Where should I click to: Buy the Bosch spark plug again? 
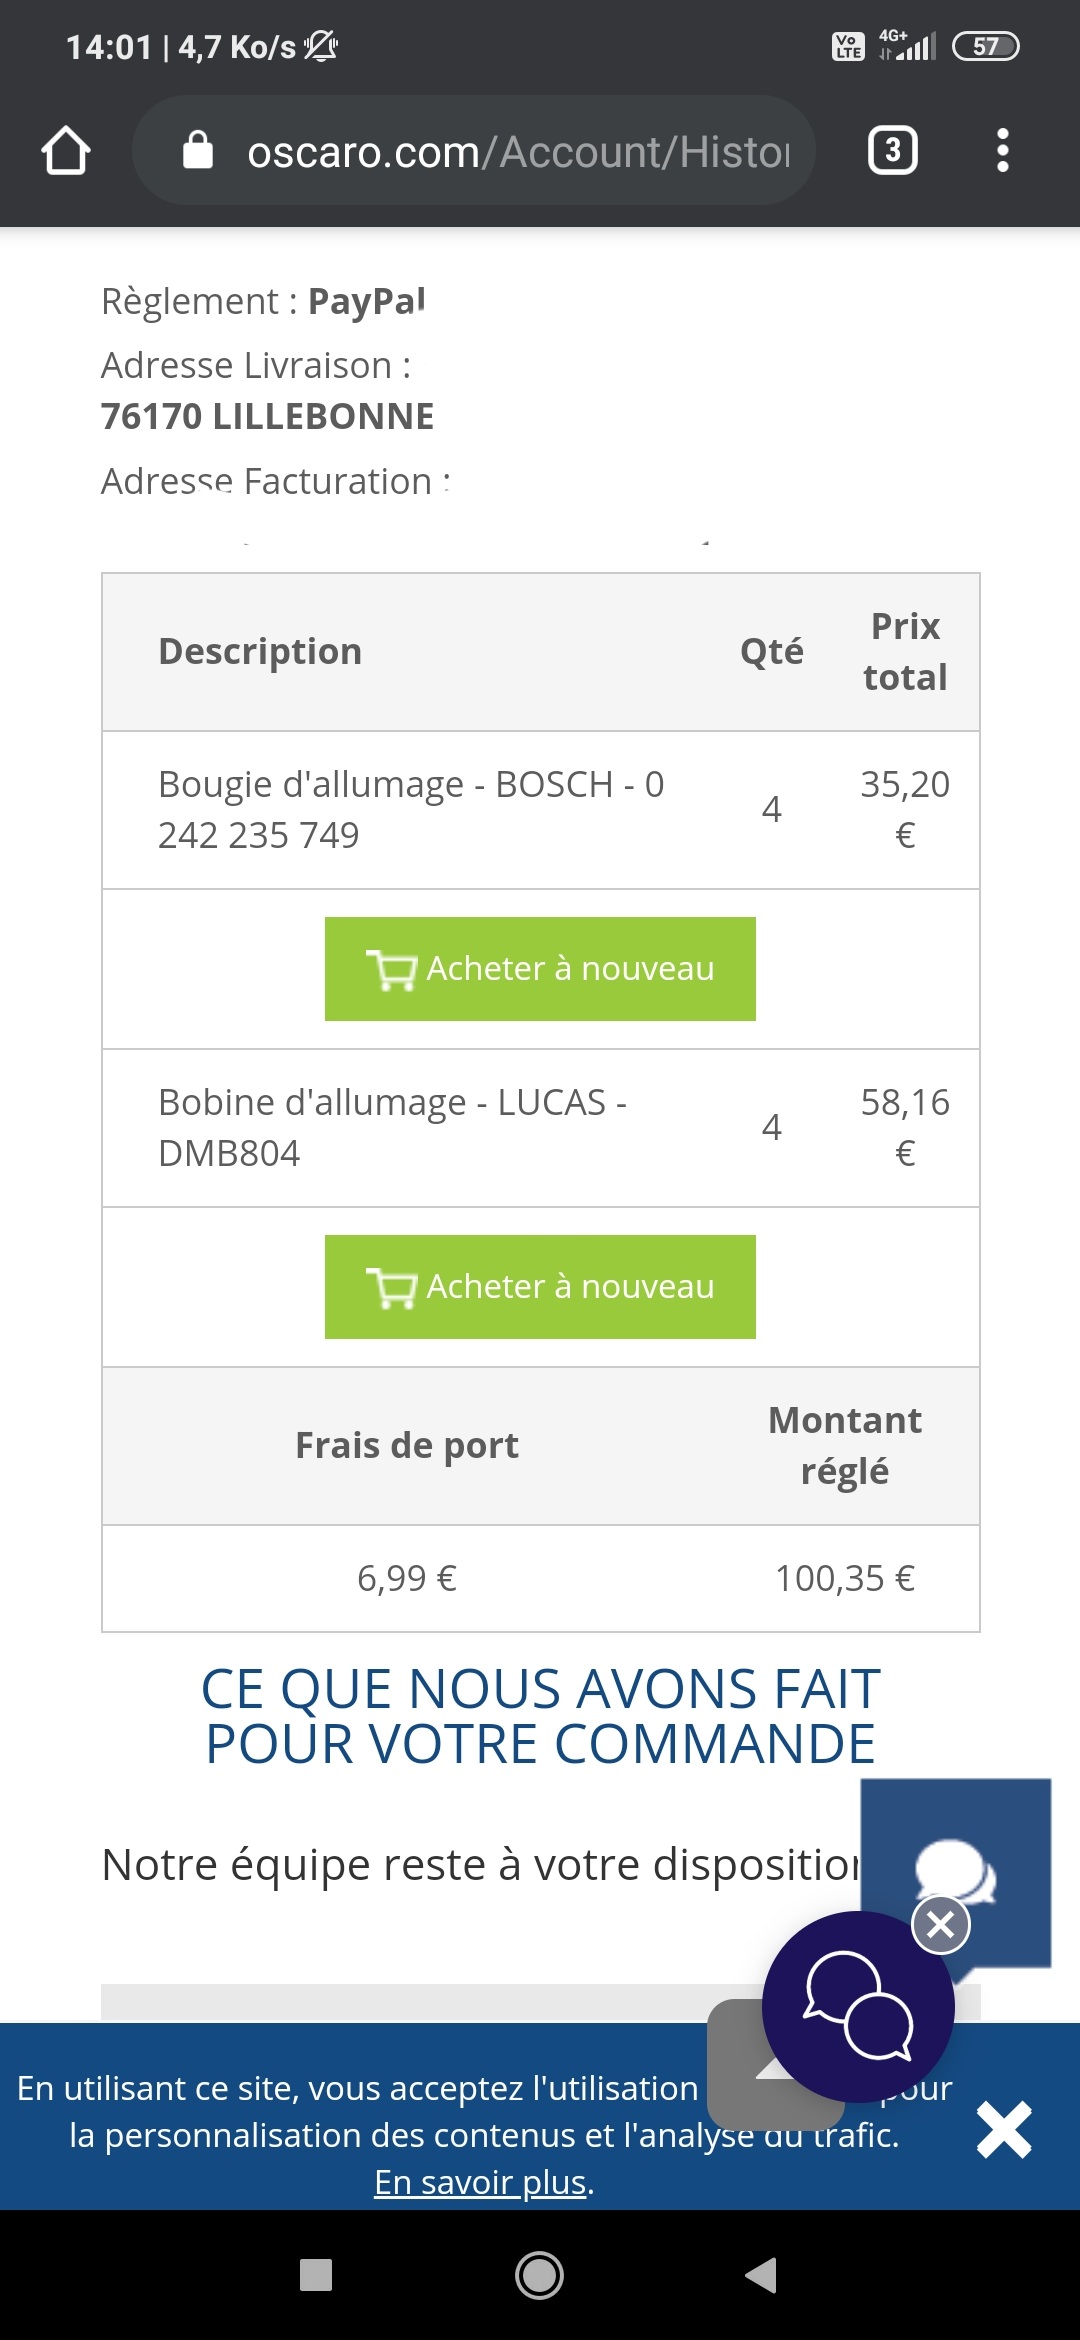click(x=540, y=969)
